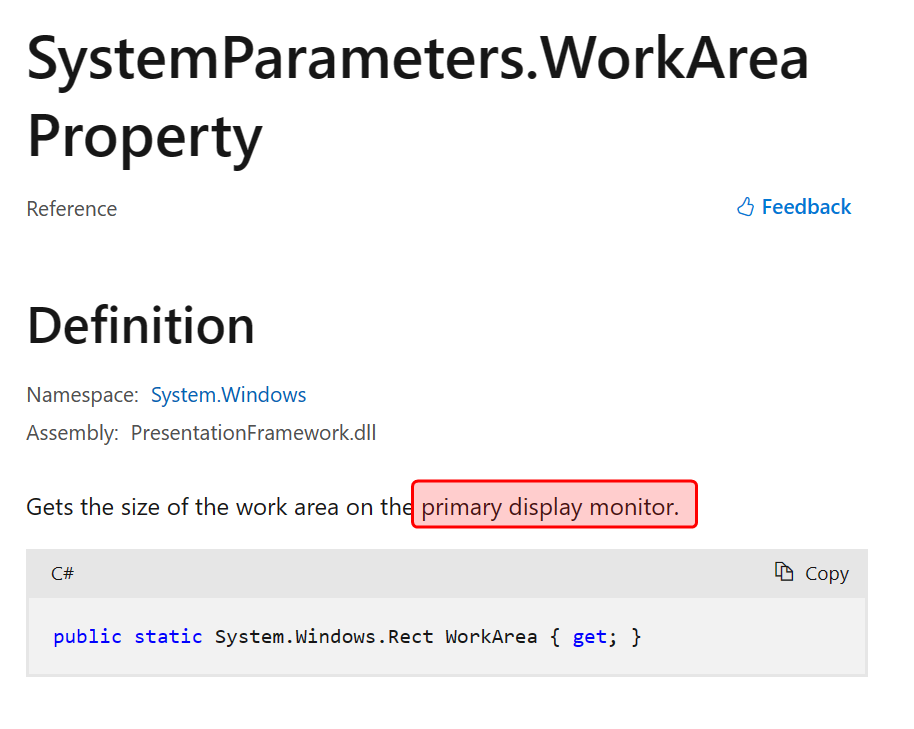This screenshot has height=729, width=914.
Task: Click the 'Namespace:' label
Action: pyautogui.click(x=82, y=395)
